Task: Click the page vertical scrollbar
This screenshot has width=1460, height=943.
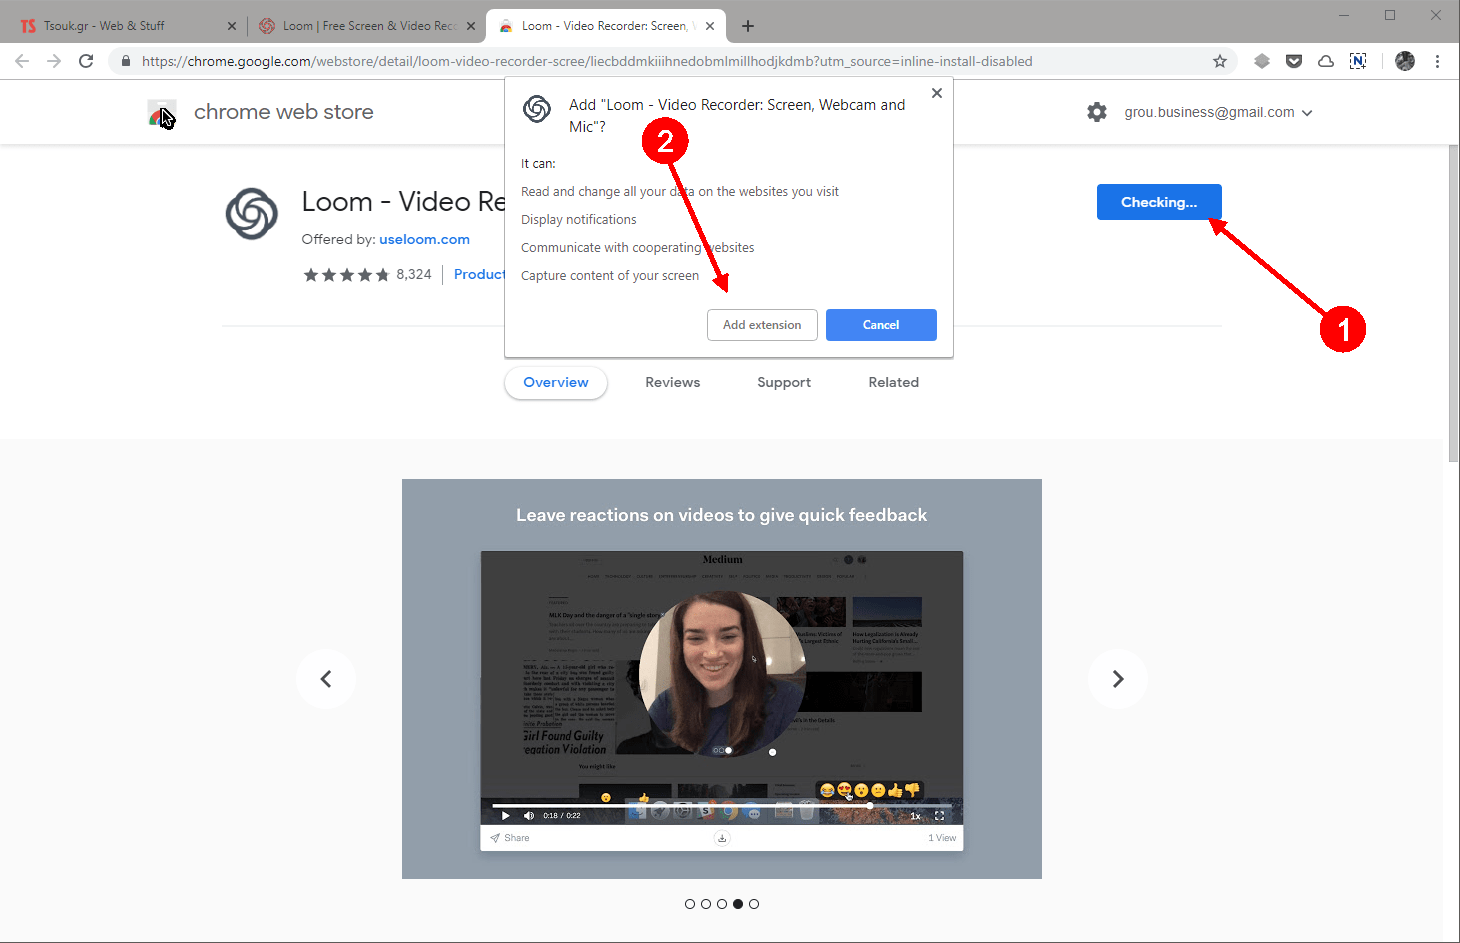Action: point(1453,302)
